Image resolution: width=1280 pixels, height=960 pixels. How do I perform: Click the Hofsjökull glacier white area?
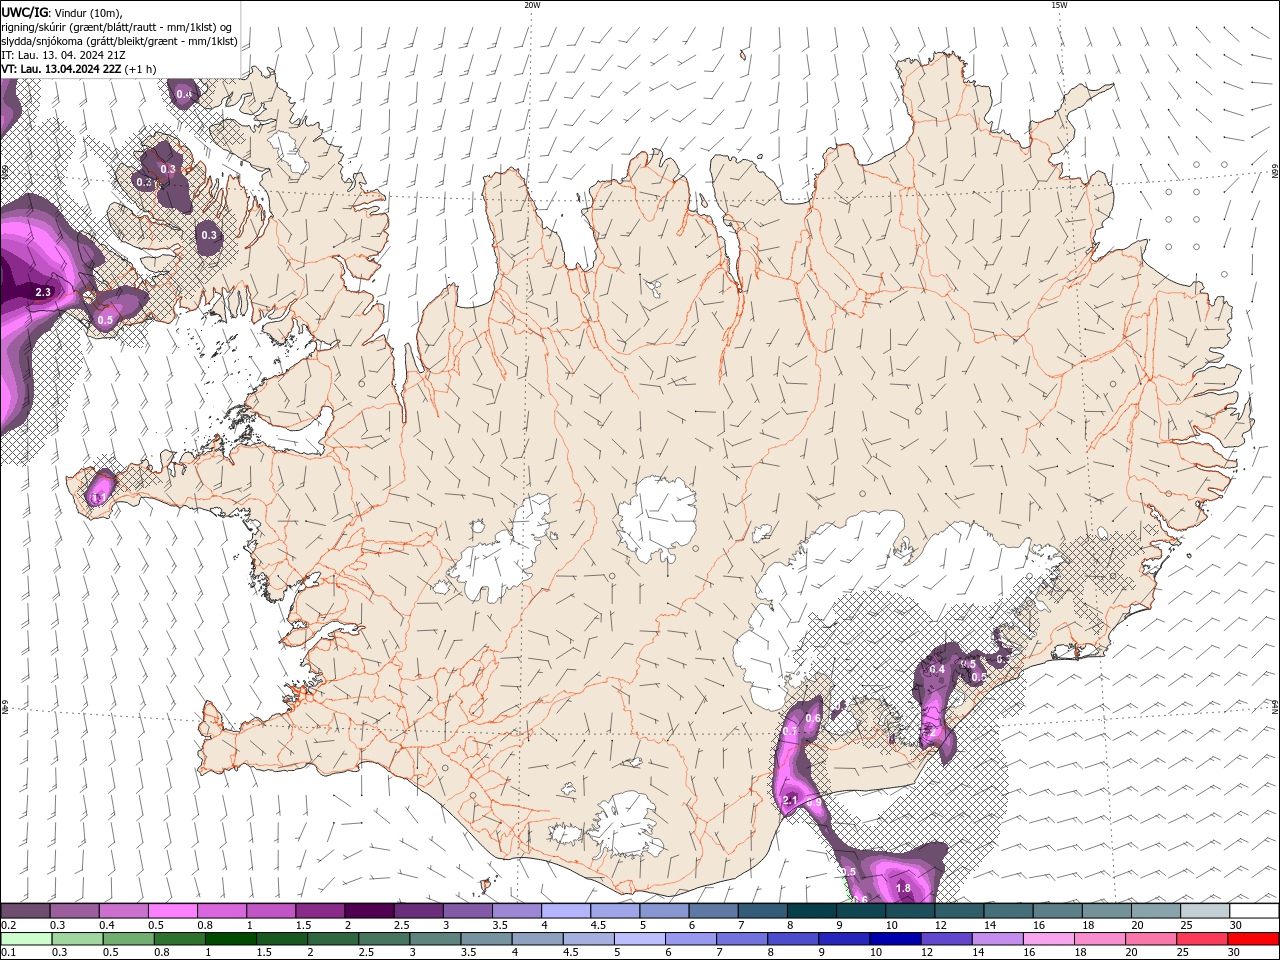point(658,520)
